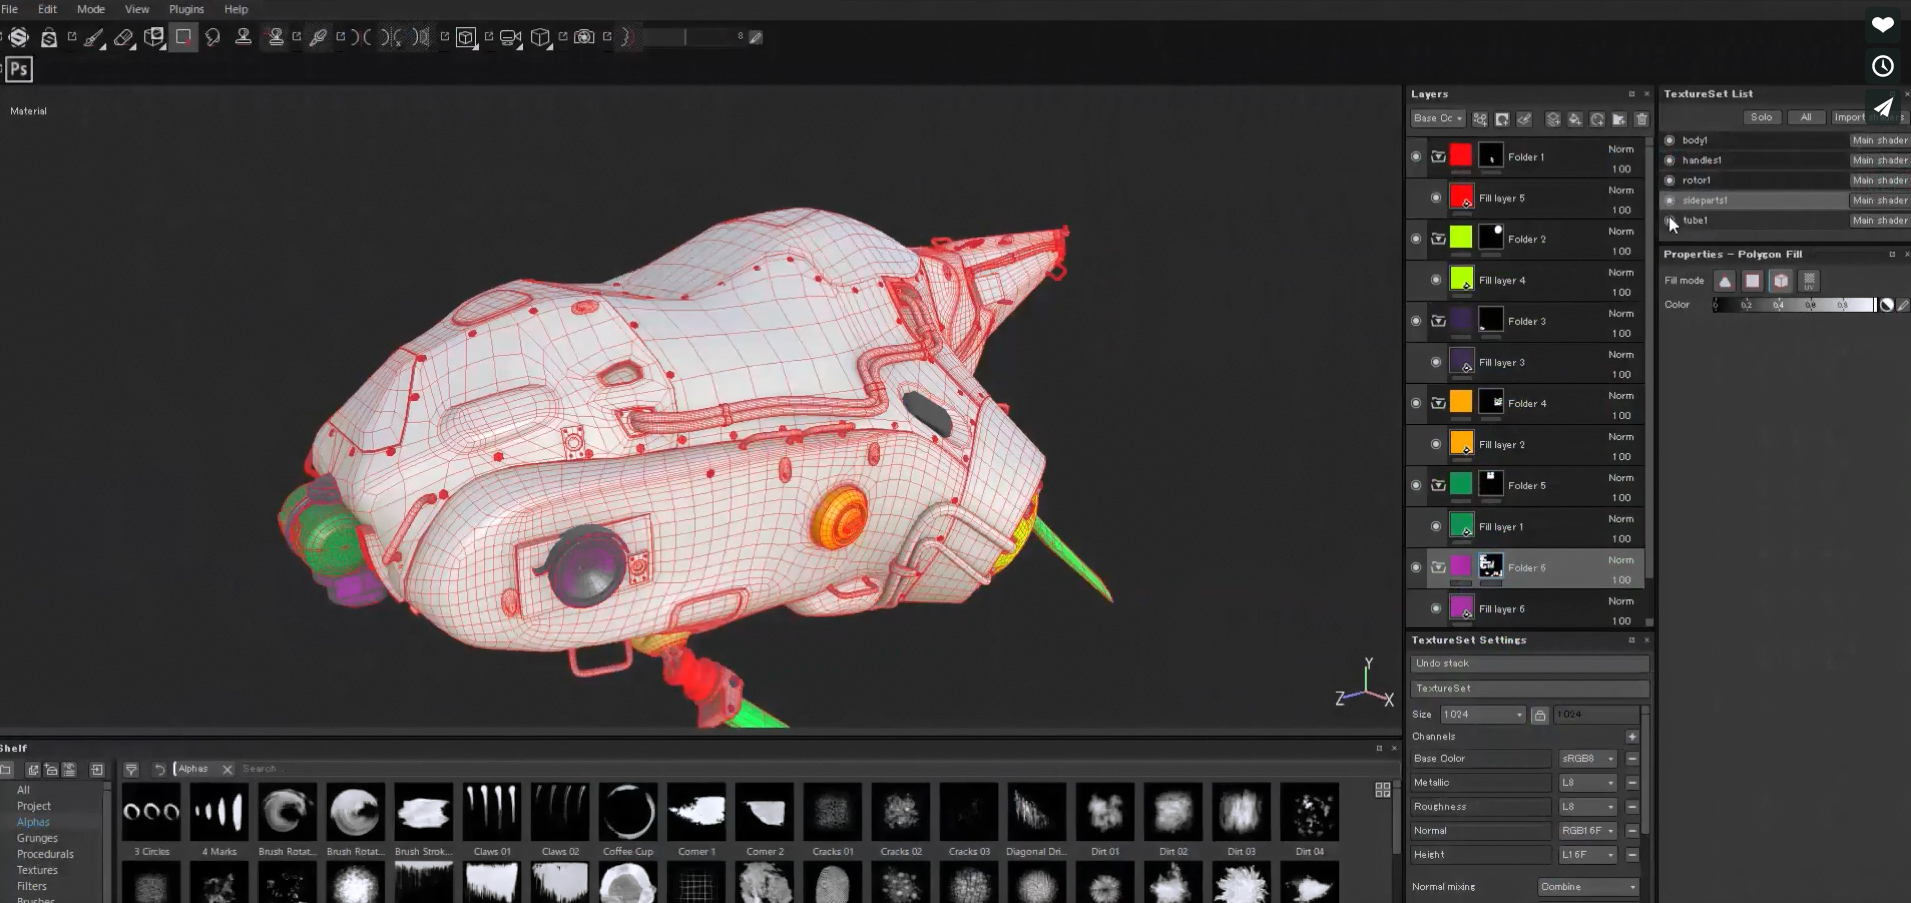Screen dimensions: 1911x903
Task: Toggle visibility of Fill layer 5
Action: point(1436,197)
